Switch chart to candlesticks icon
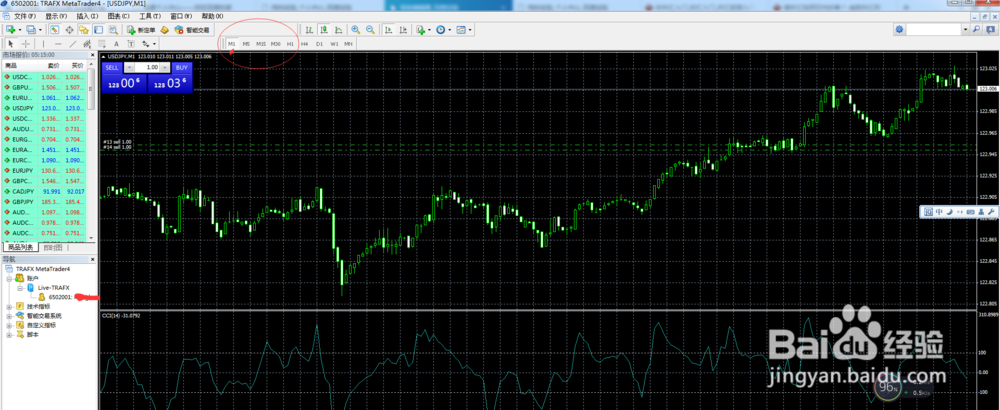Screen dimensions: 1000x410 (x=324, y=29)
